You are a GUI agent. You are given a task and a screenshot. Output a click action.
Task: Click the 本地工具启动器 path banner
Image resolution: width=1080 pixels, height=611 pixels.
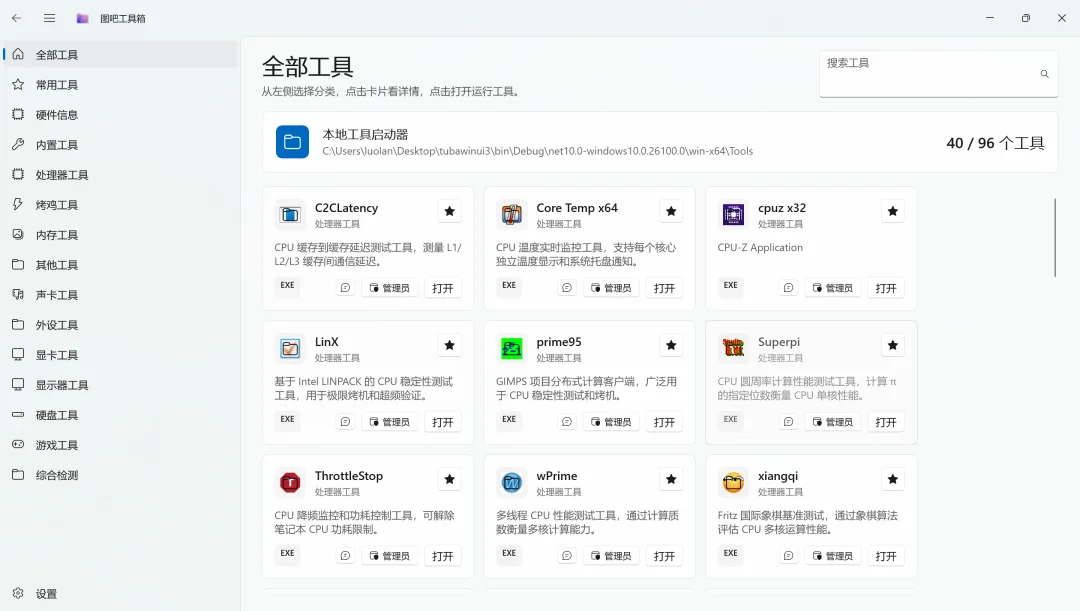[x=660, y=142]
